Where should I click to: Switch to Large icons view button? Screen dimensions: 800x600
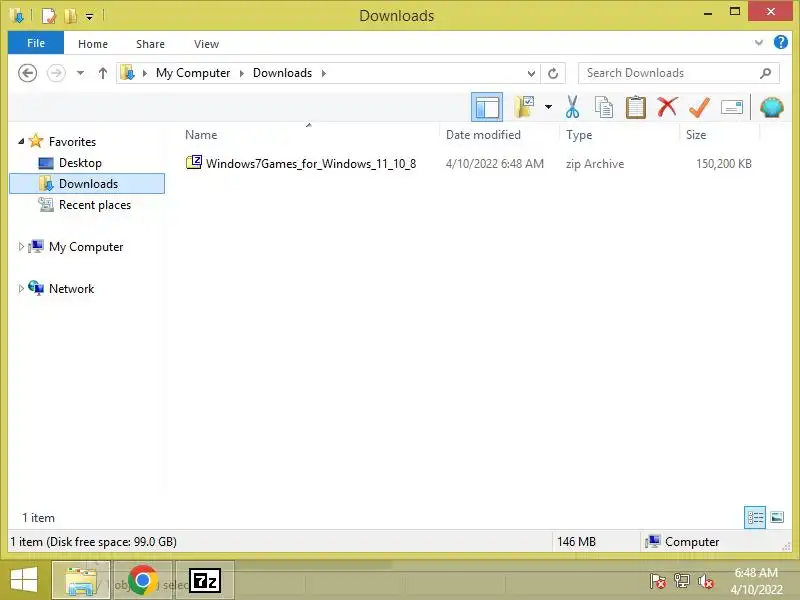(777, 517)
